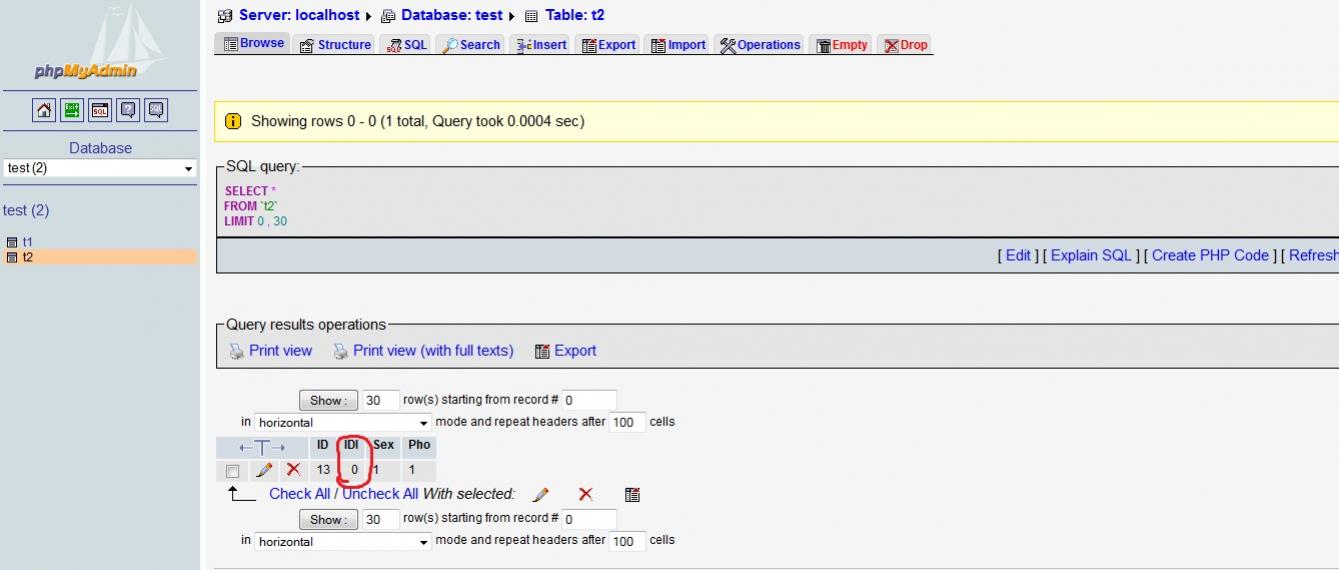Open the SQL tab
Image resolution: width=1339 pixels, height=570 pixels.
tap(407, 45)
